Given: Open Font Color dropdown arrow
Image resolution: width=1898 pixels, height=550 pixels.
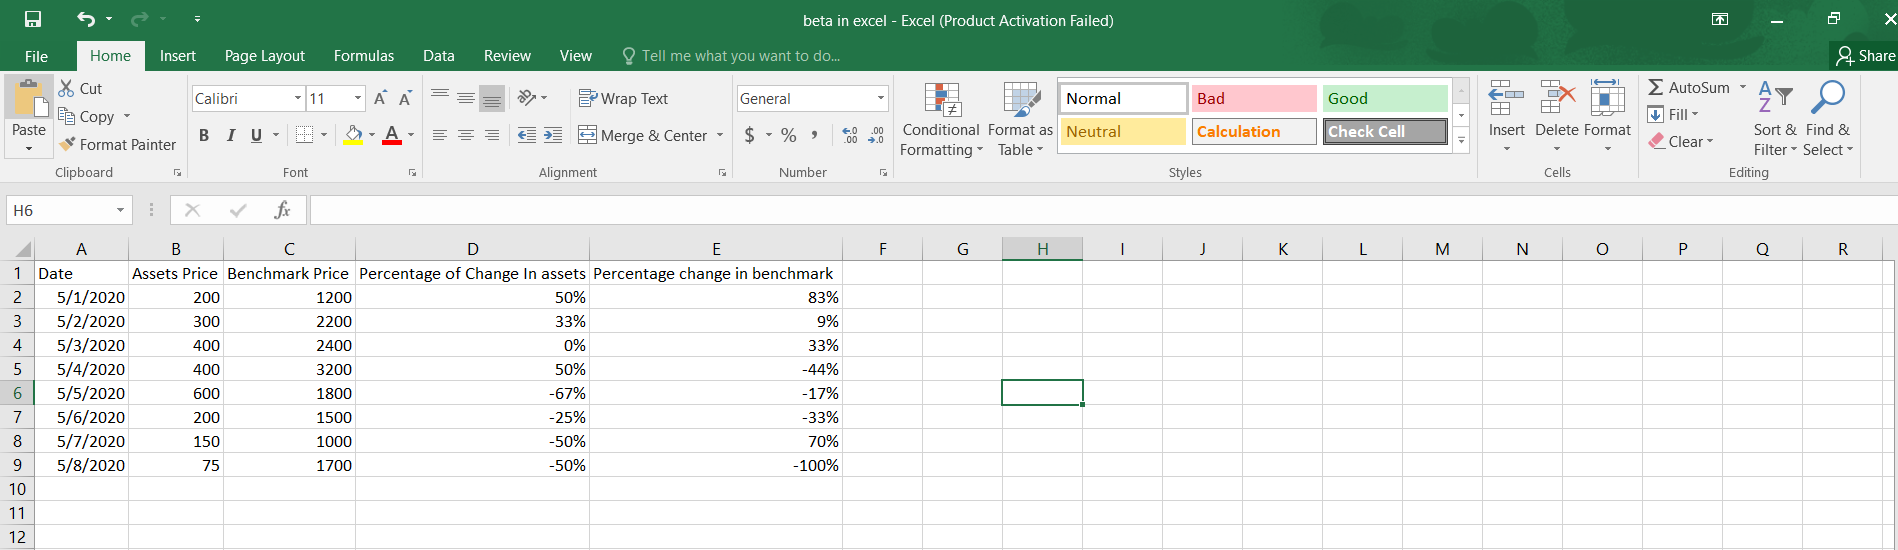Looking at the screenshot, I should coord(411,135).
